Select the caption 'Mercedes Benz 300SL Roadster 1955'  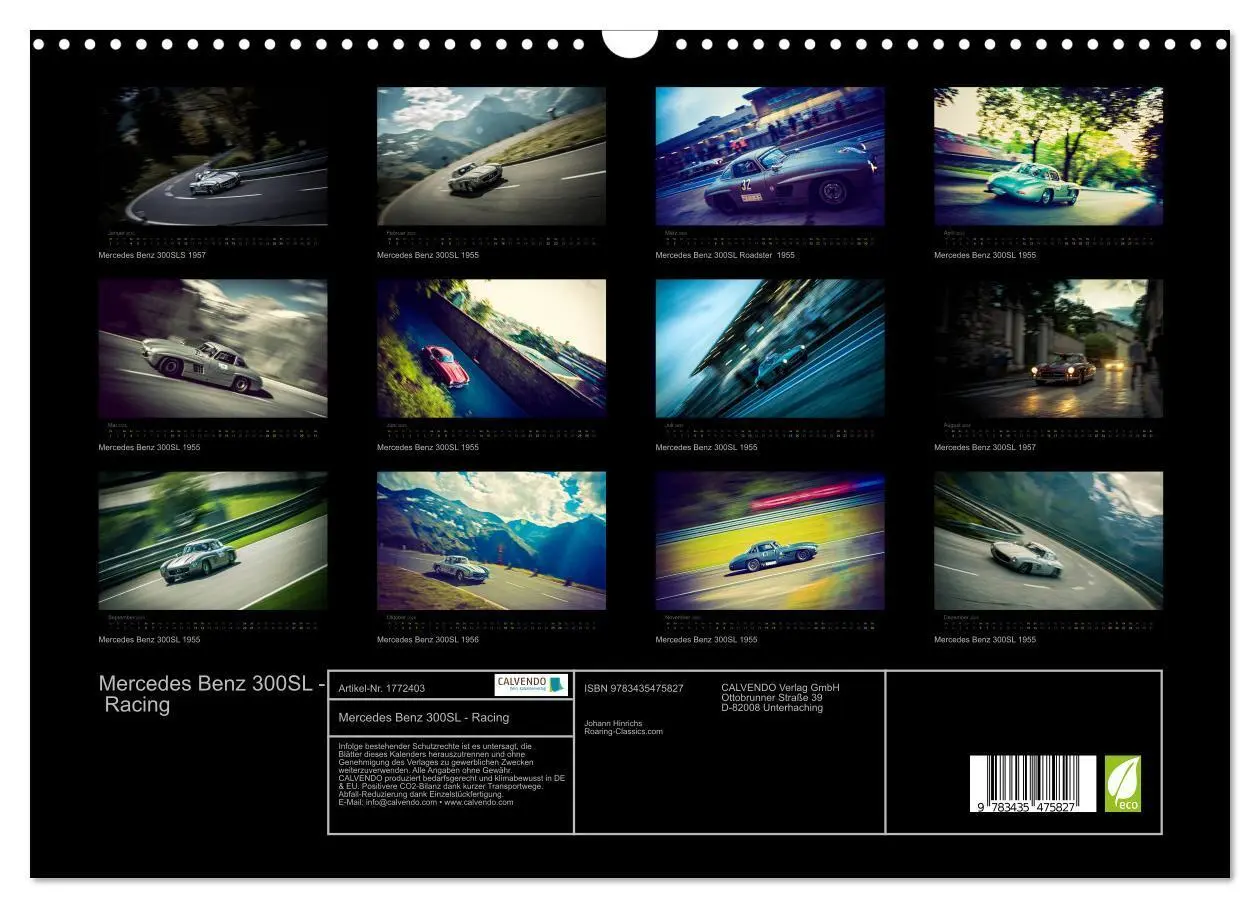pos(725,255)
